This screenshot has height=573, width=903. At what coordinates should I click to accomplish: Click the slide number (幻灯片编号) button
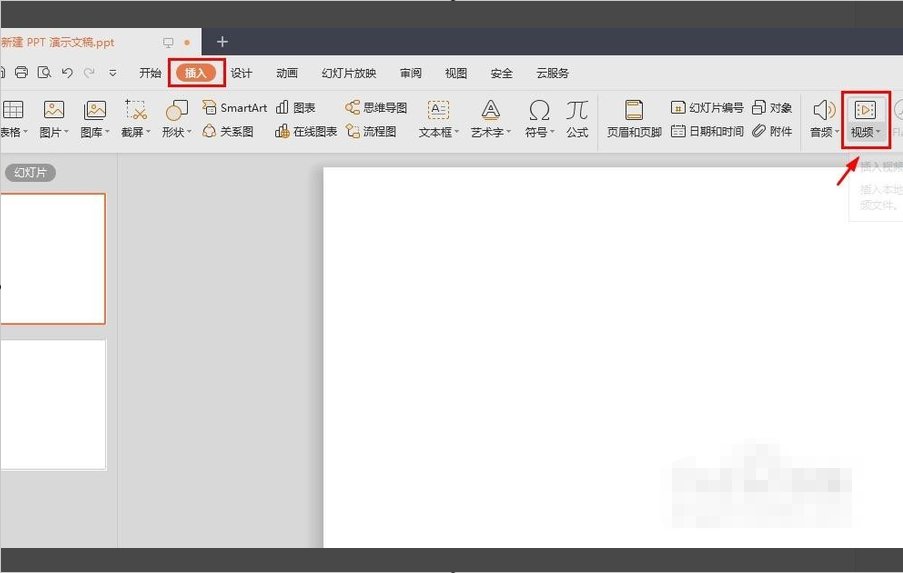tap(707, 108)
